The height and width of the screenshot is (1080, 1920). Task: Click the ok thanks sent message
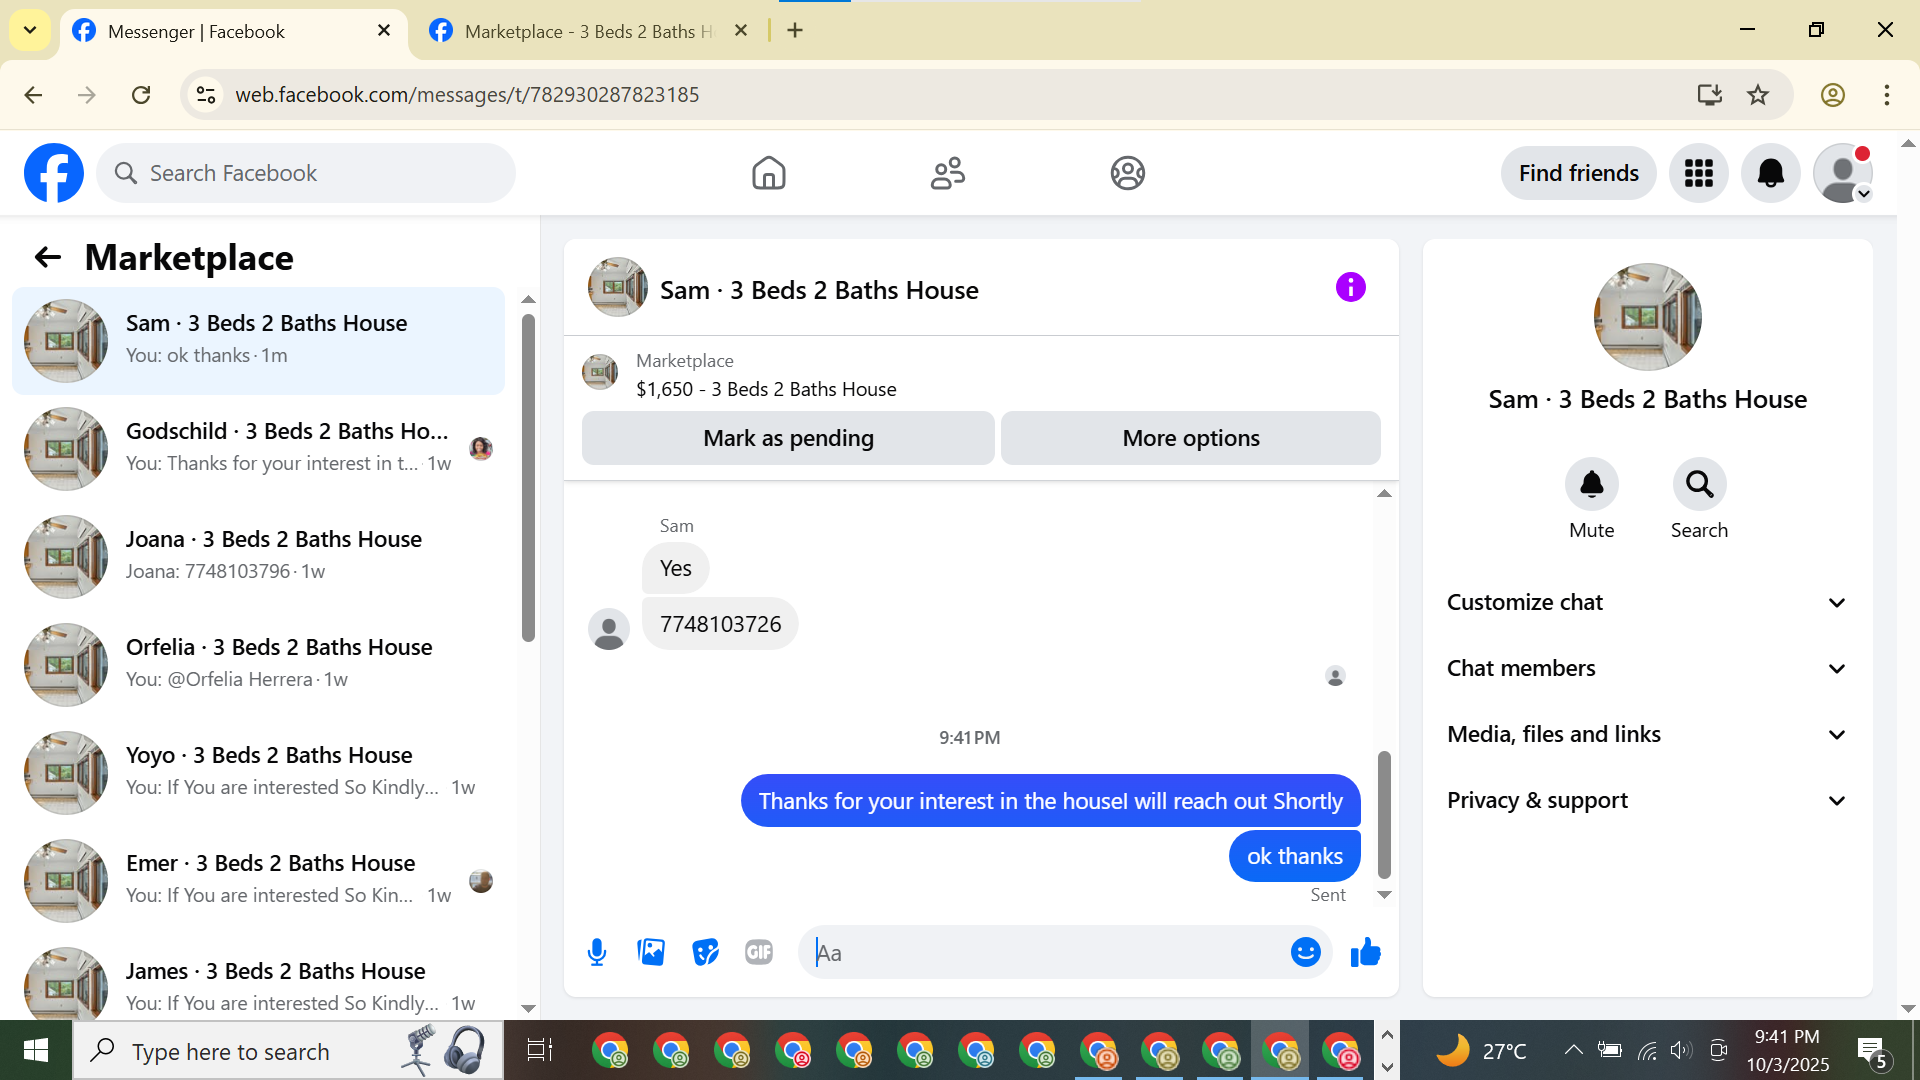point(1294,856)
